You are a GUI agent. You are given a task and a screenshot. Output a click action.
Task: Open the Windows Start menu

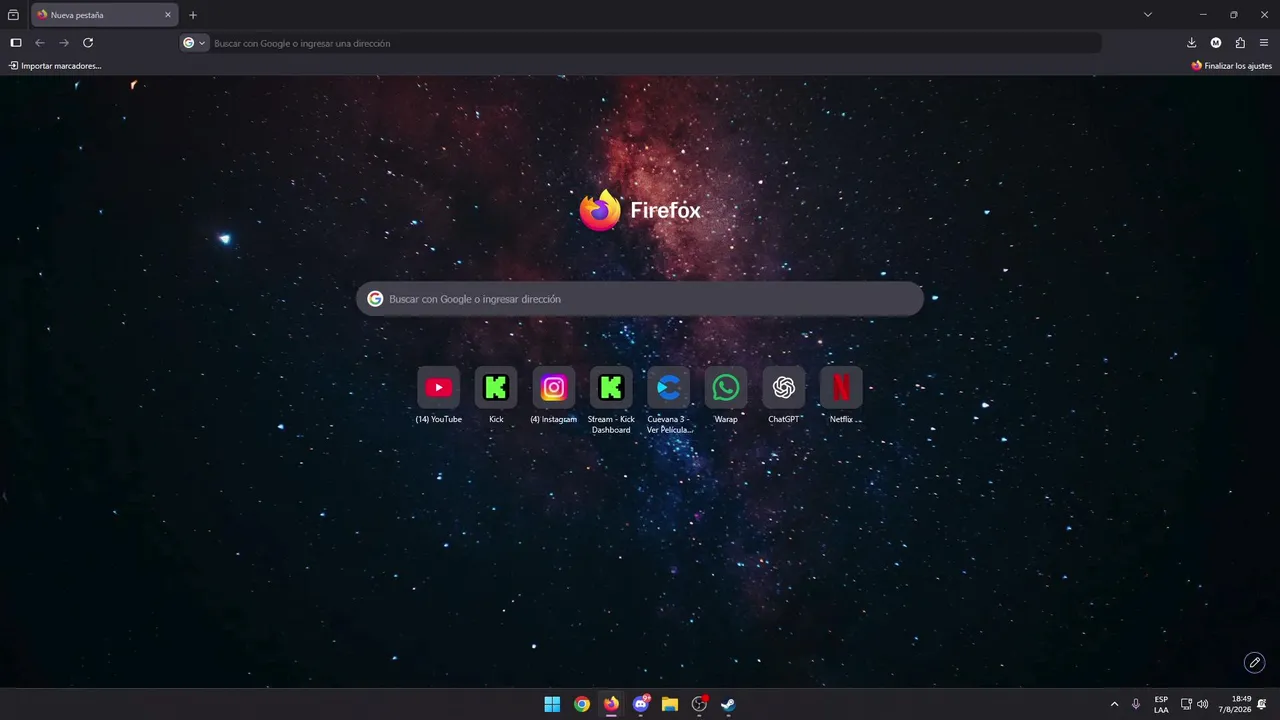pyautogui.click(x=552, y=704)
